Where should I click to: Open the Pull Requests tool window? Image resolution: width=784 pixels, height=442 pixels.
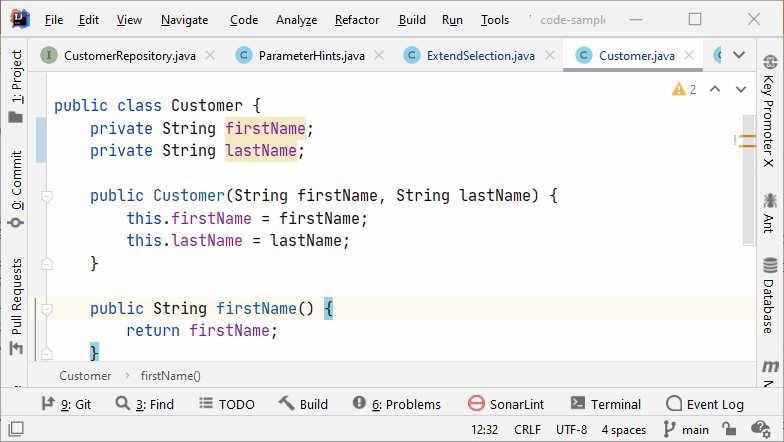[x=16, y=306]
